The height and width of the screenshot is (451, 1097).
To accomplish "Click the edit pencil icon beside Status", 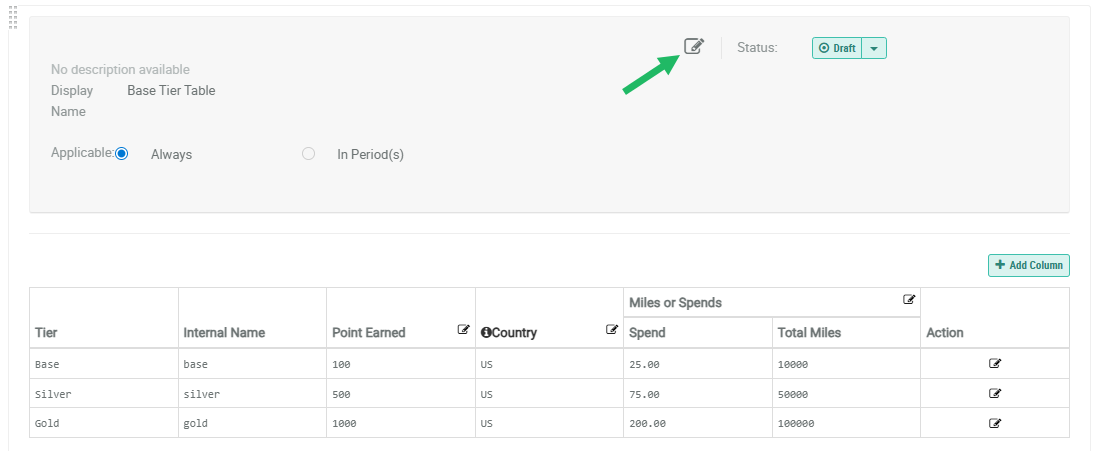I will coord(694,46).
